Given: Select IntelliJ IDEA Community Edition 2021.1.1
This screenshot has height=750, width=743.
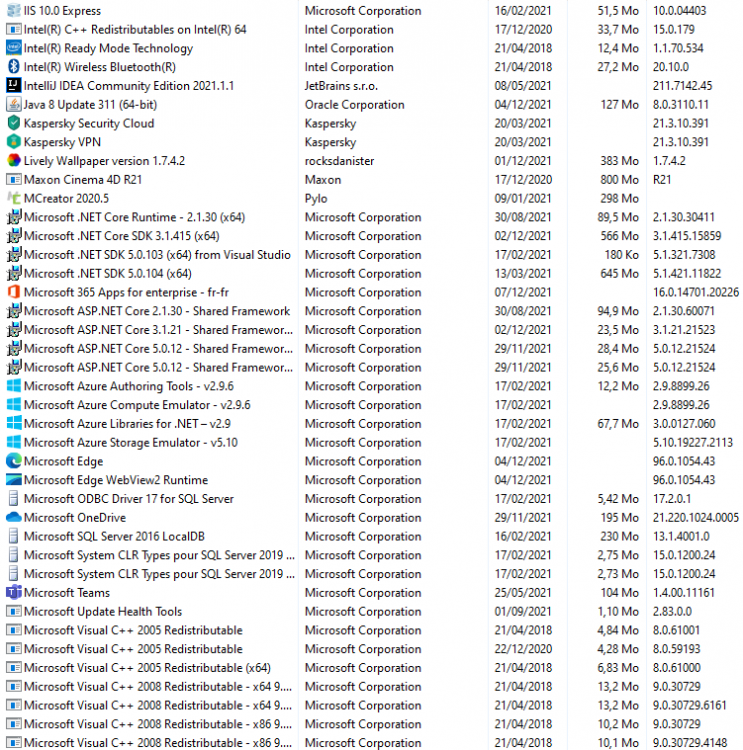Looking at the screenshot, I should click(x=129, y=86).
